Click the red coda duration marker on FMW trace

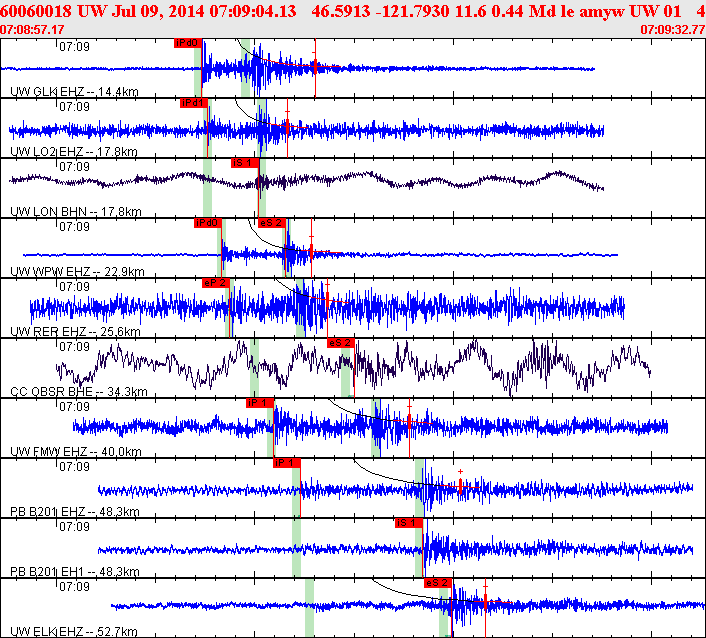[x=409, y=422]
